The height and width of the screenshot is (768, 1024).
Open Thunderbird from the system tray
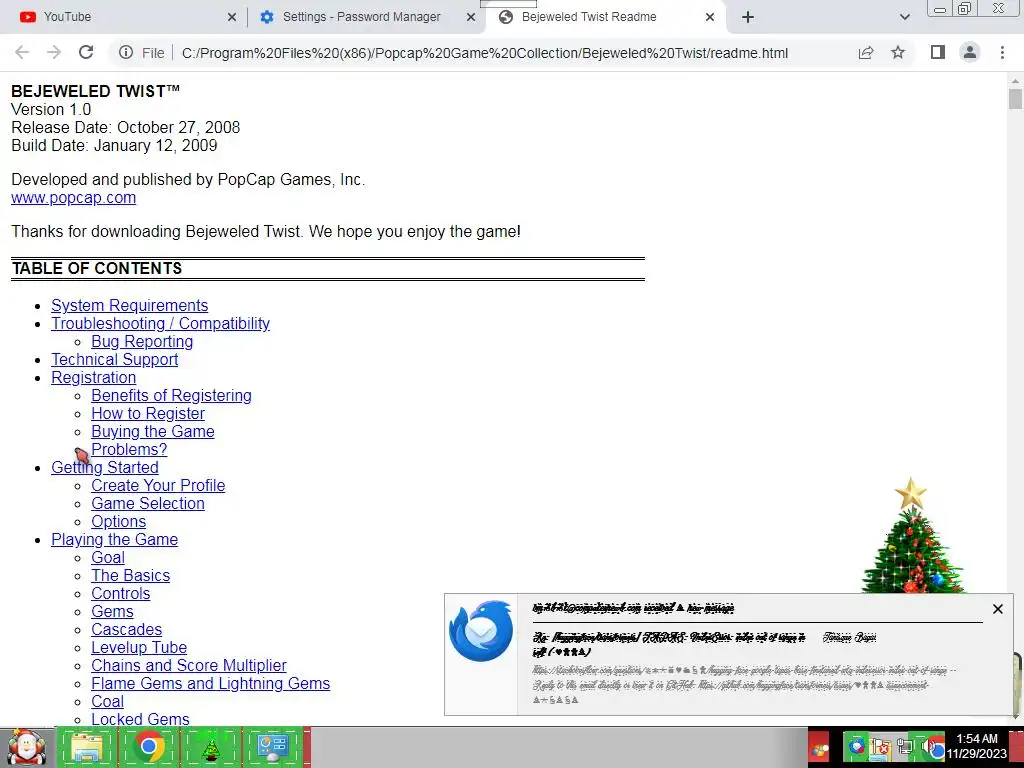tap(856, 746)
